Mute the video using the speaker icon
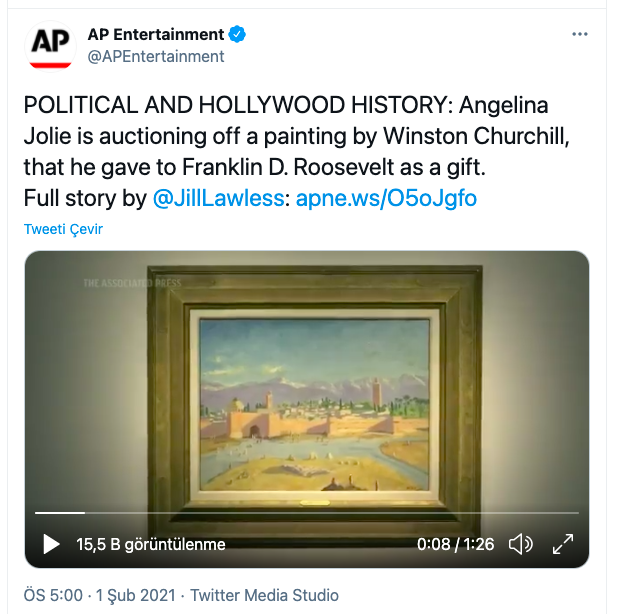This screenshot has height=614, width=617. (520, 545)
